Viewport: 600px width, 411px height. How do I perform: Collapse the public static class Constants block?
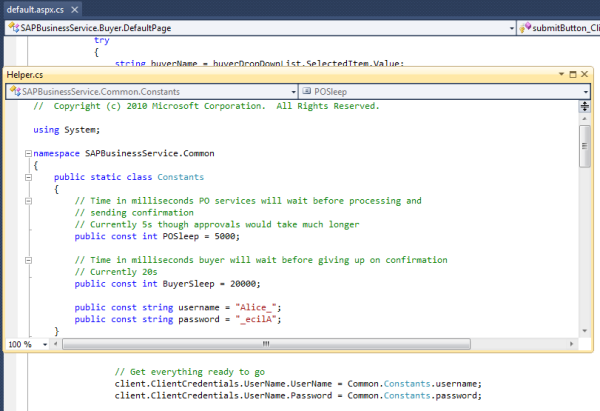click(x=28, y=177)
